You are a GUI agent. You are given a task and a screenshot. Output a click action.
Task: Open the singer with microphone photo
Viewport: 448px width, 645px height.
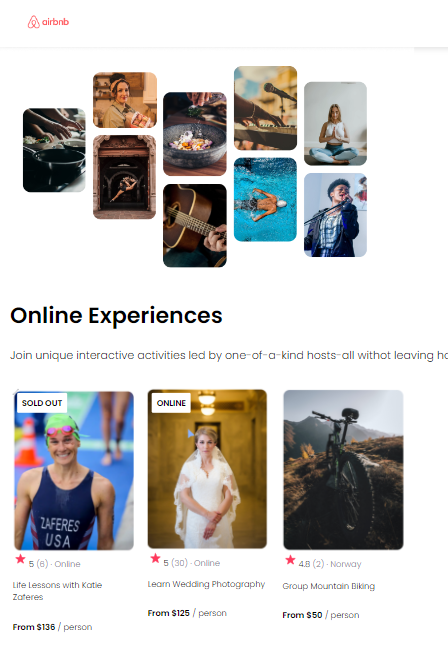pyautogui.click(x=335, y=215)
